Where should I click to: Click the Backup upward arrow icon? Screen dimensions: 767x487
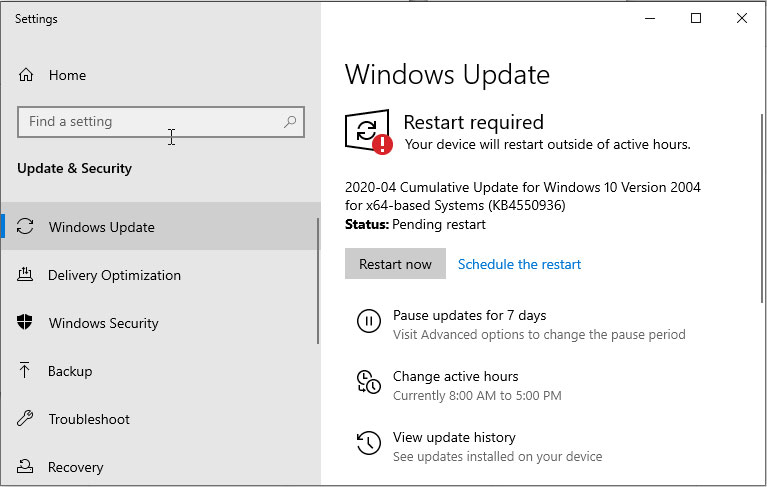[24, 370]
